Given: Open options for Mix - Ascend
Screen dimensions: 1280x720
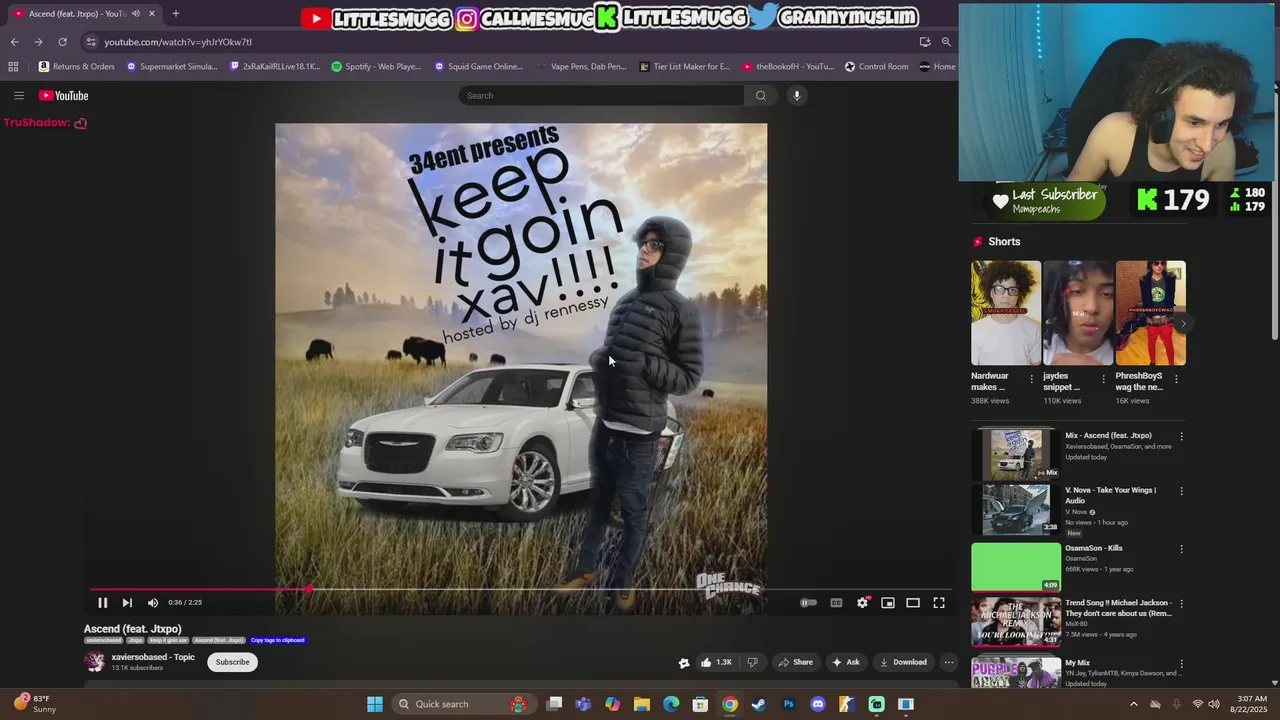Looking at the screenshot, I should pyautogui.click(x=1181, y=437).
